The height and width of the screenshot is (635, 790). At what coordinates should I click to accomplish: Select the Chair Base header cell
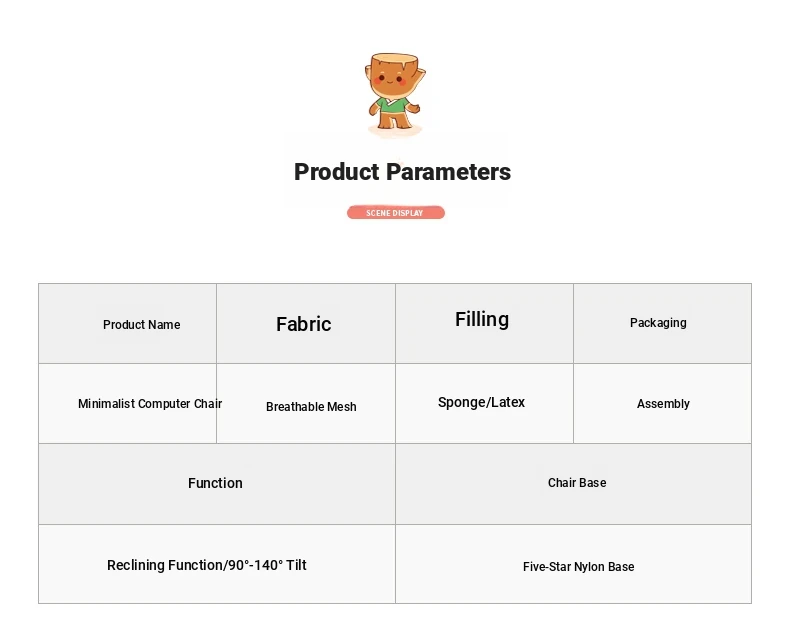[573, 484]
